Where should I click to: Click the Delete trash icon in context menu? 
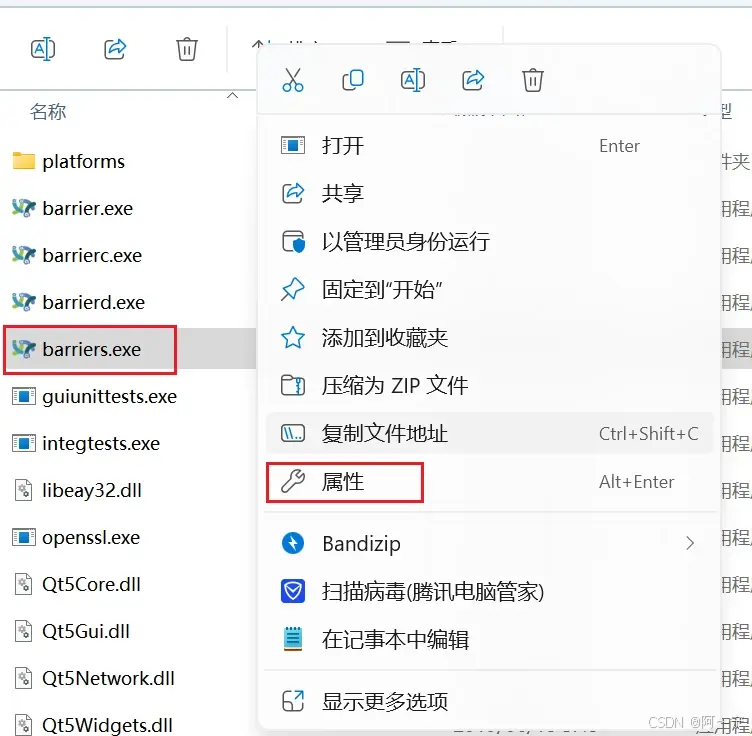tap(532, 80)
